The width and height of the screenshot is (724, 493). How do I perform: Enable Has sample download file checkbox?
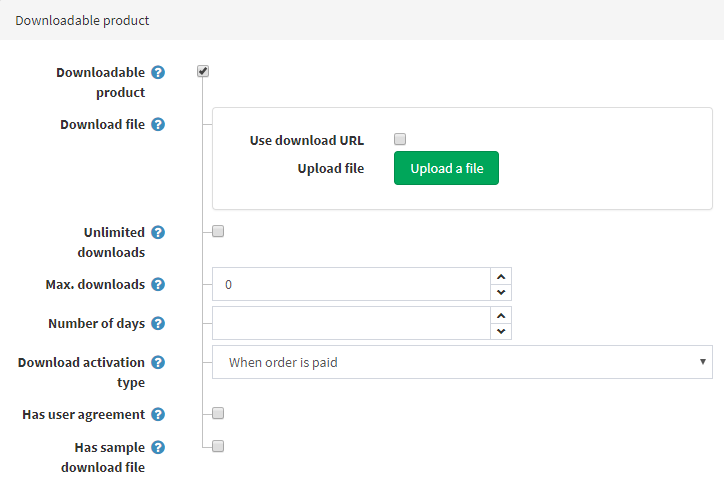point(218,447)
